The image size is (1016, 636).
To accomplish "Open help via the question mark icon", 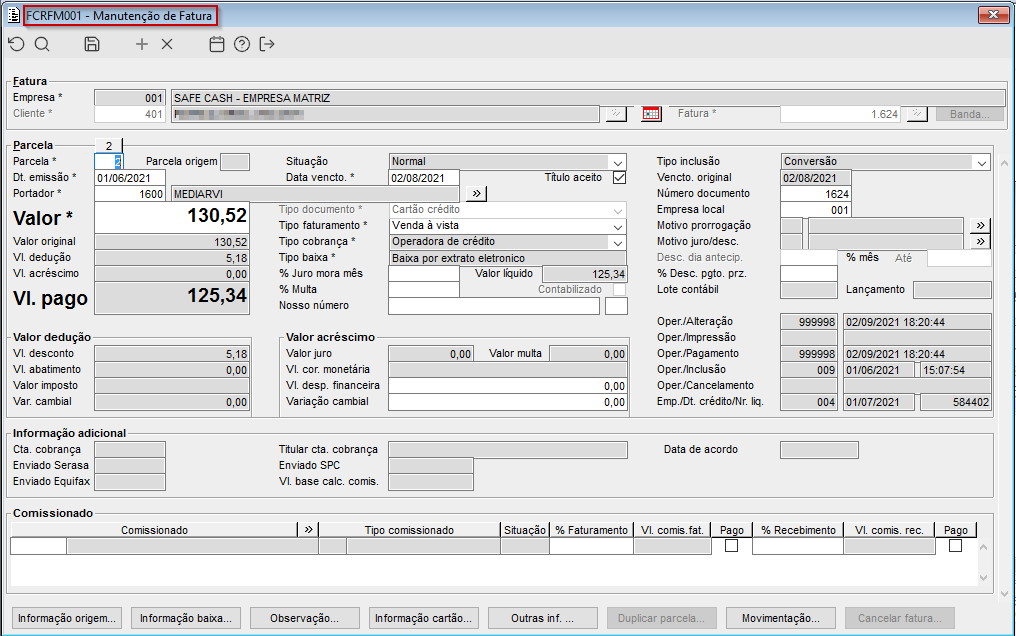I will tap(242, 44).
